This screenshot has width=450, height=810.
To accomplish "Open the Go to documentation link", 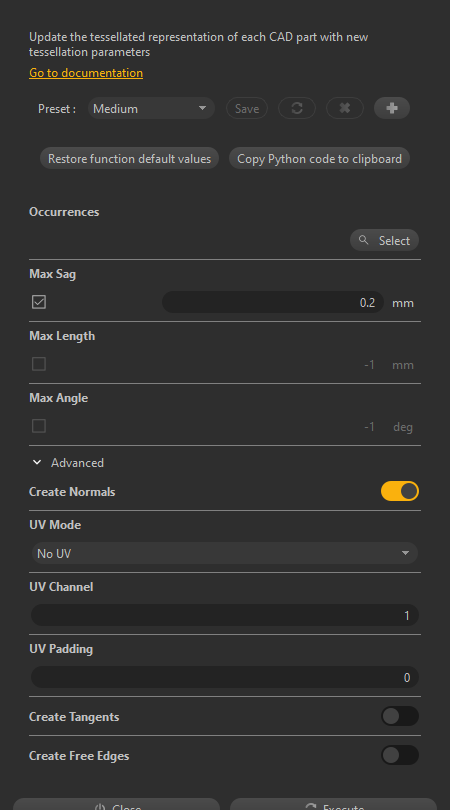I will pos(86,73).
